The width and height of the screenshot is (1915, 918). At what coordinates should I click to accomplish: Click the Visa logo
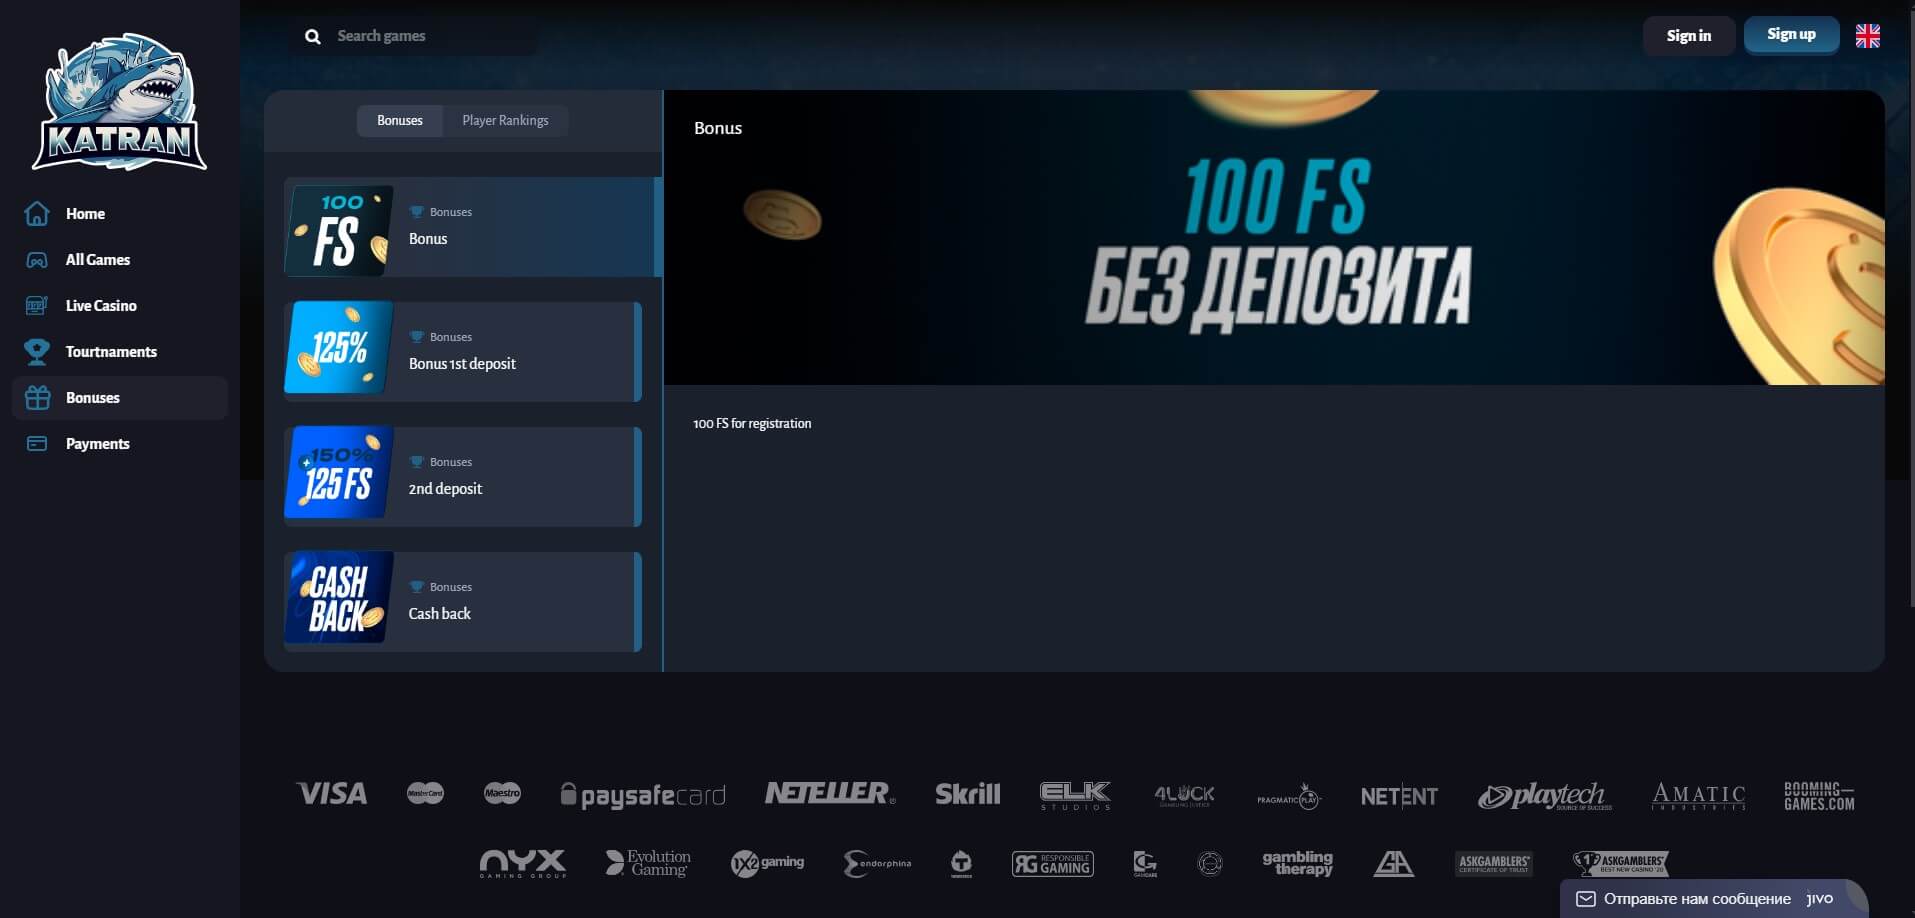pyautogui.click(x=332, y=794)
